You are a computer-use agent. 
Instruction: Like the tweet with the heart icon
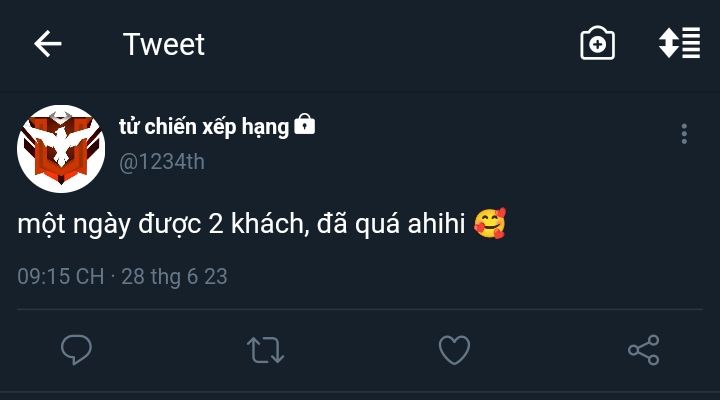click(x=454, y=350)
